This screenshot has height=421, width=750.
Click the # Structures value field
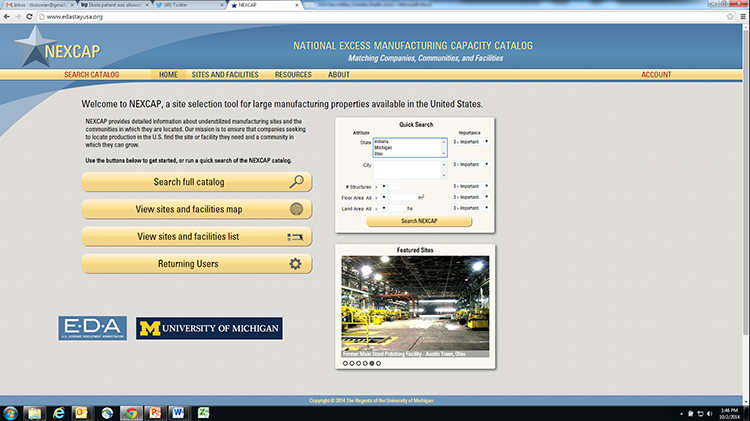(x=394, y=187)
